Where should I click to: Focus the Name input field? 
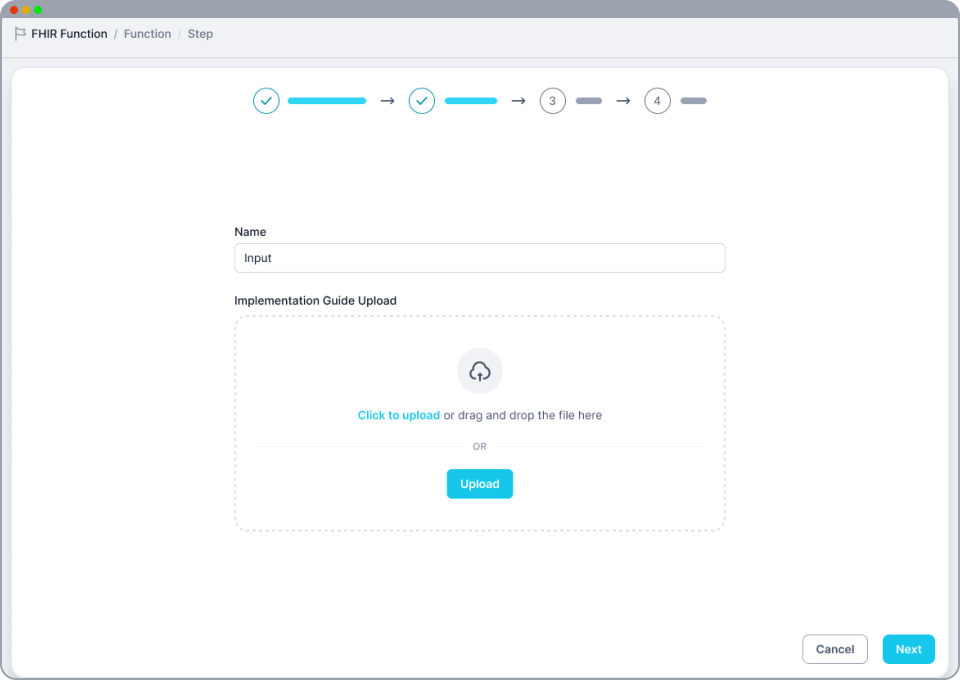pyautogui.click(x=480, y=258)
